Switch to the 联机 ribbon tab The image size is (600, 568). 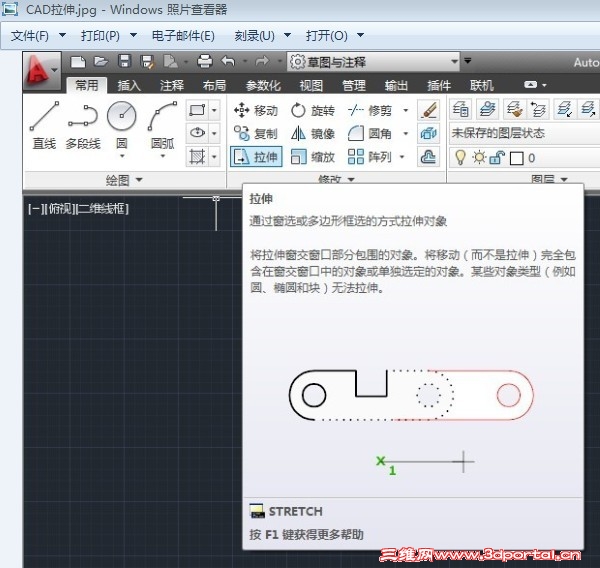point(482,85)
